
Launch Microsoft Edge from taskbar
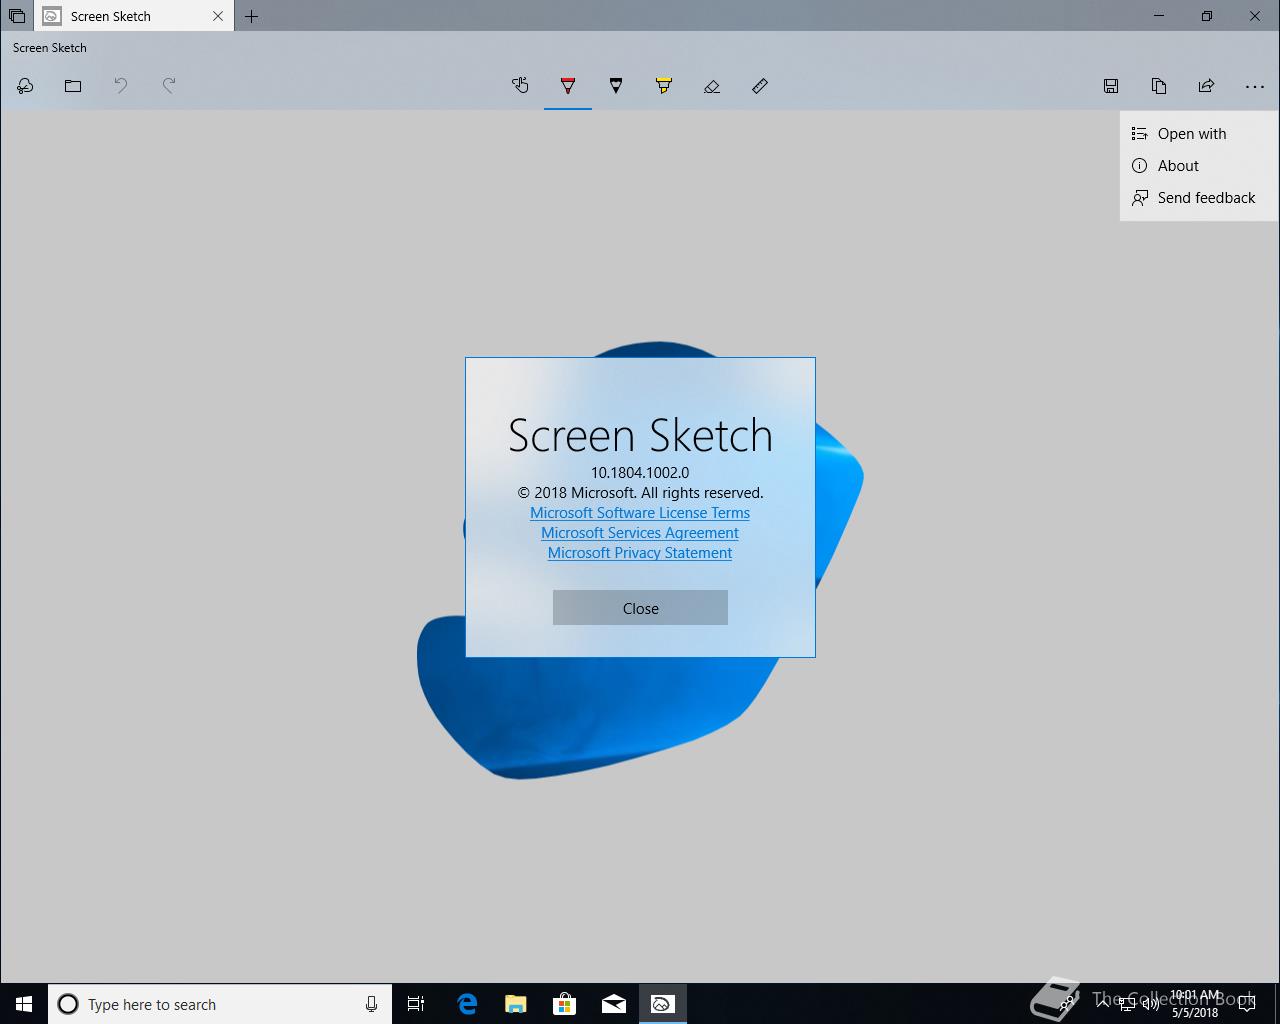[467, 1004]
